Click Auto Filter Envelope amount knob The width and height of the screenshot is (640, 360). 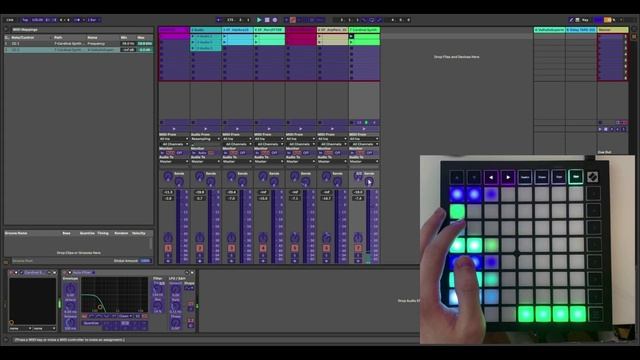click(70, 289)
